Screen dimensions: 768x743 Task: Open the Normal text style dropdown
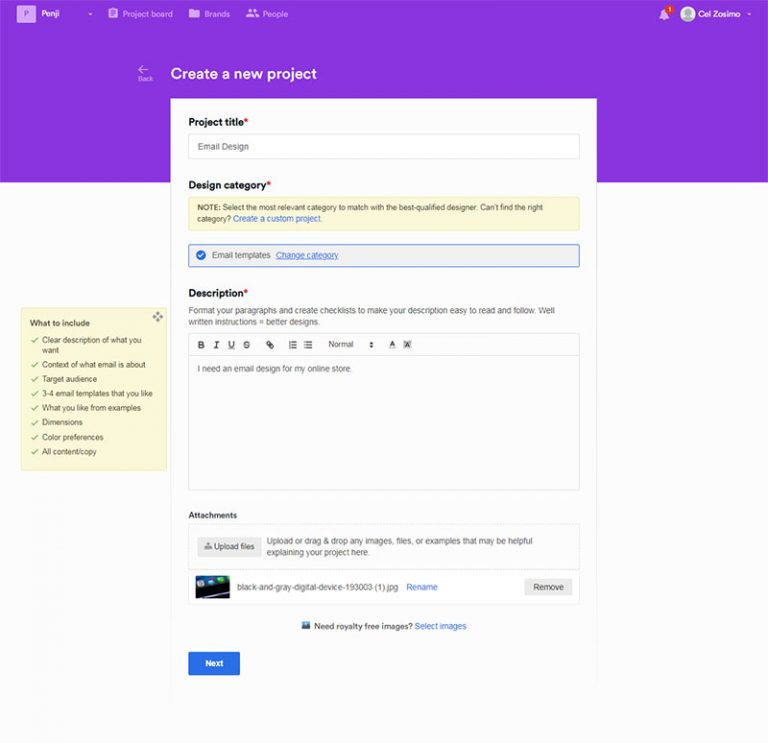point(350,345)
